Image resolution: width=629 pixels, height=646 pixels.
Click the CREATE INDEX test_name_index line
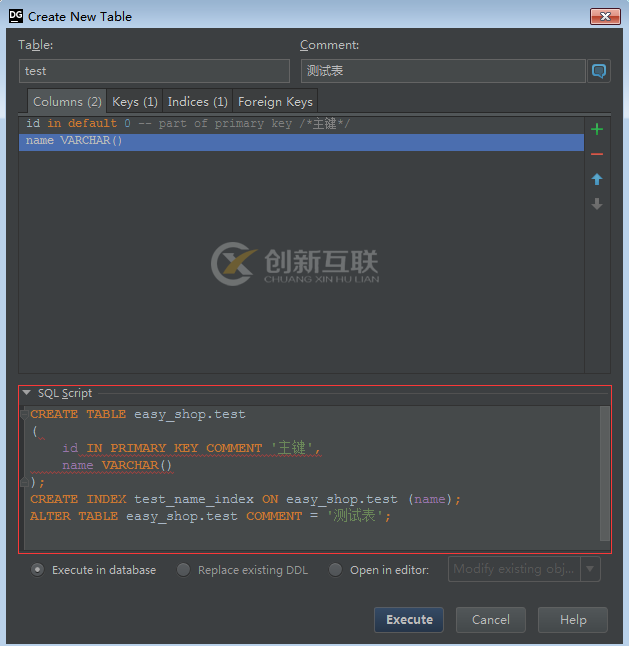click(245, 499)
